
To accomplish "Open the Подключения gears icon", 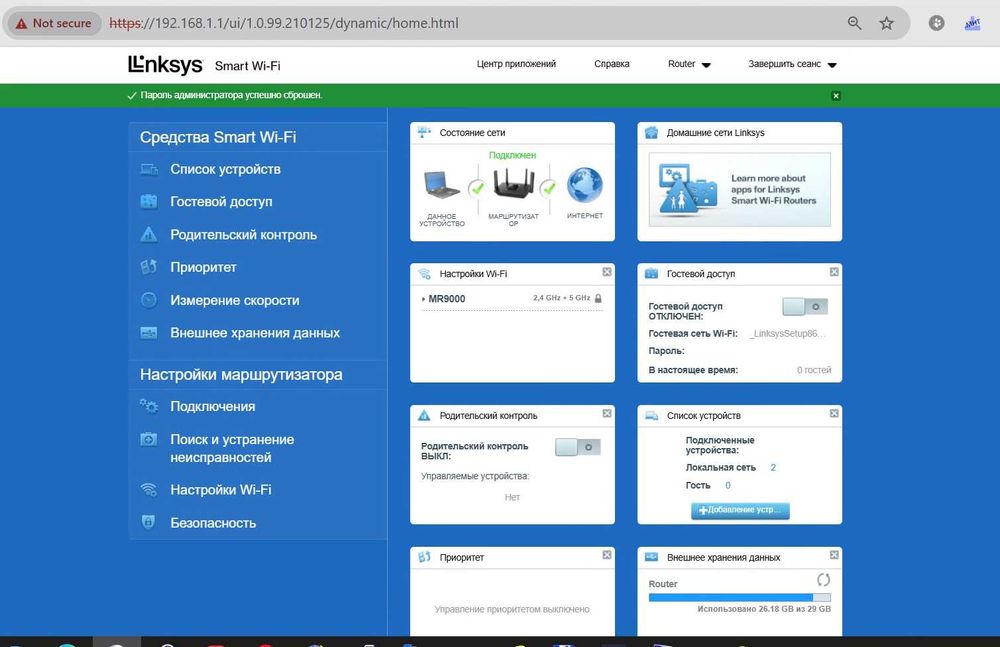I will pos(149,406).
